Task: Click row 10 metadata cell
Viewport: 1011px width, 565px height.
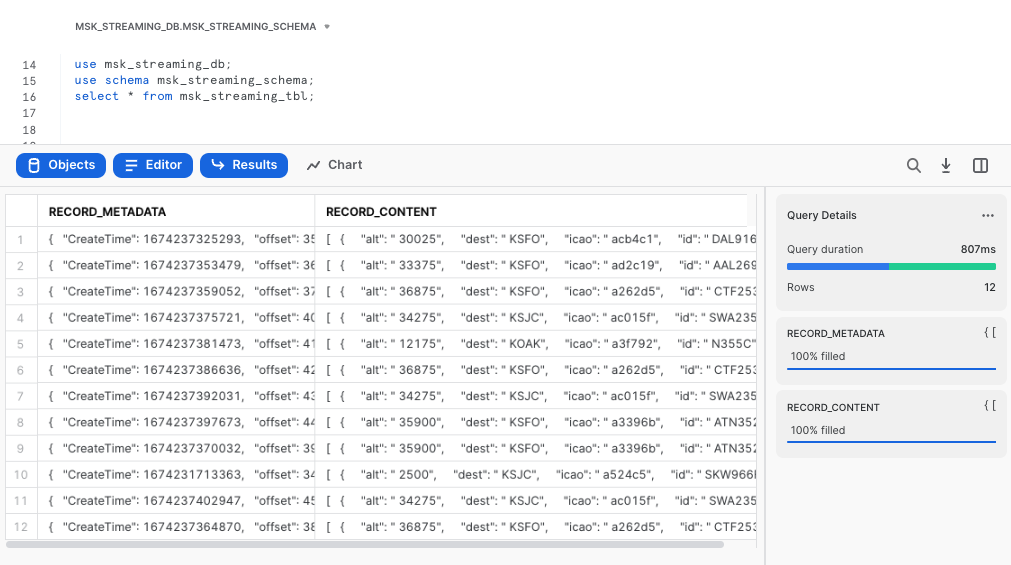Action: [x=180, y=474]
